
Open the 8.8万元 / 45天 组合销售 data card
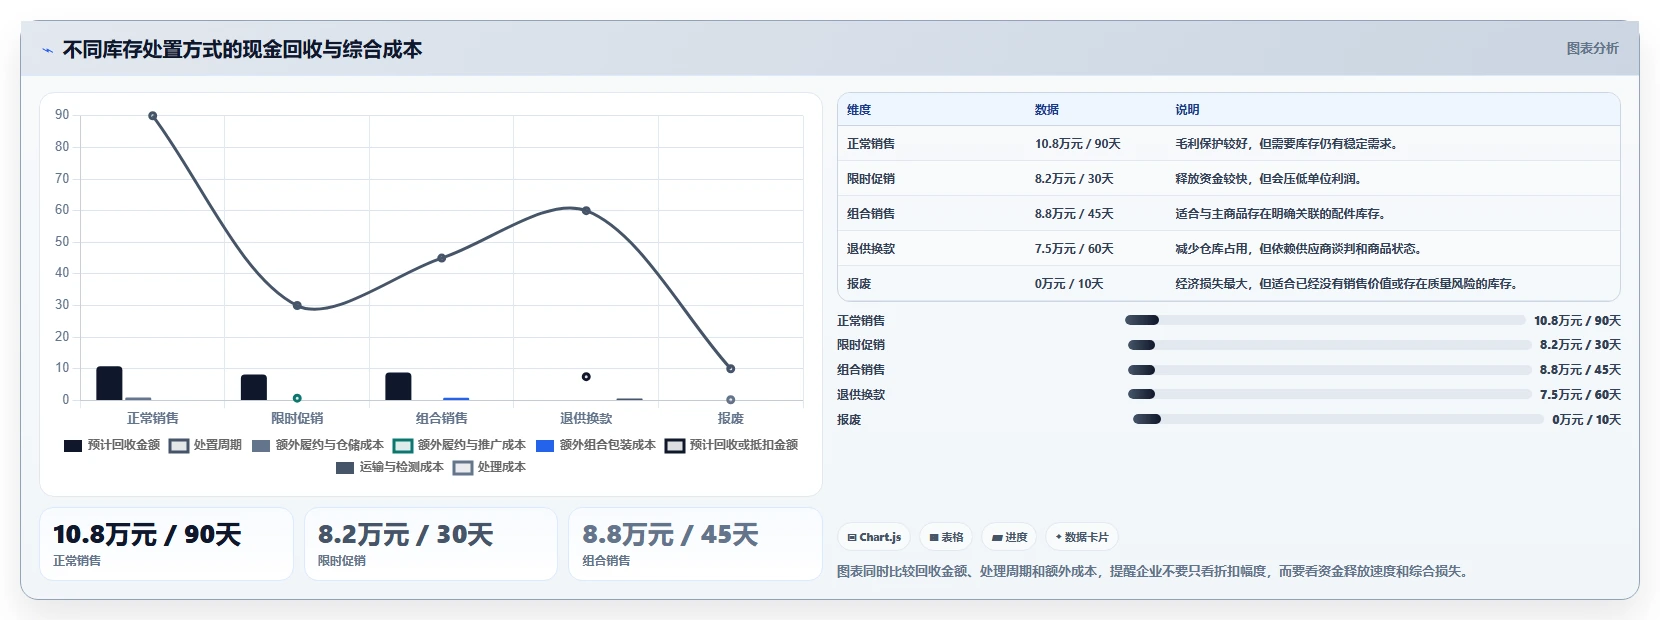pos(695,544)
